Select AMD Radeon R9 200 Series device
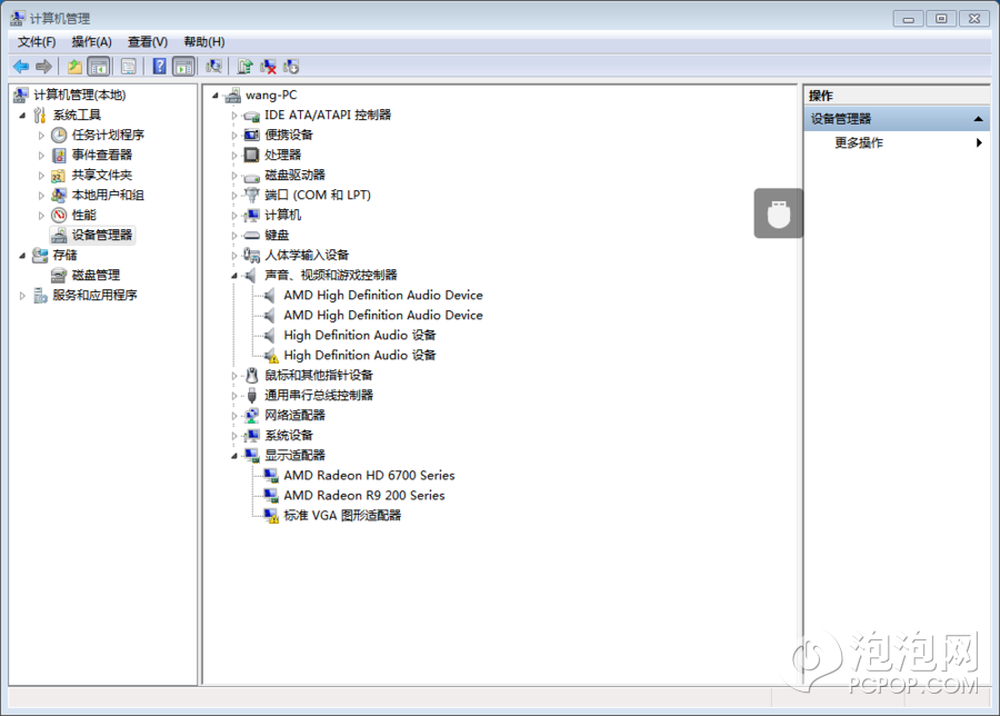 coord(363,495)
